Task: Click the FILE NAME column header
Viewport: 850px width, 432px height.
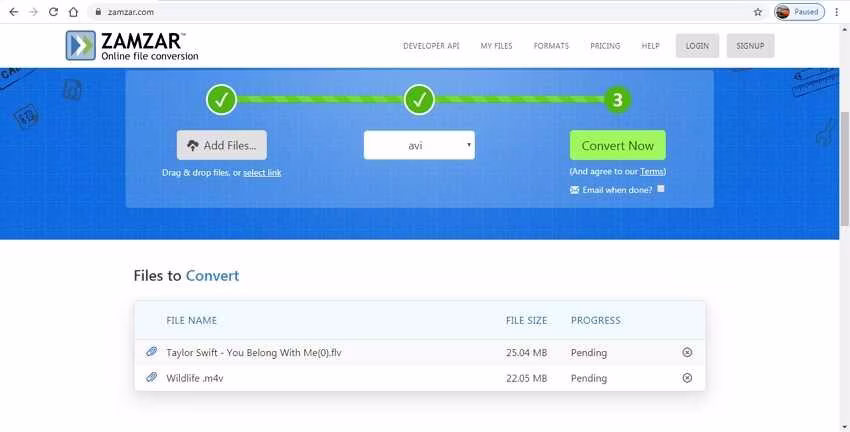Action: (191, 320)
